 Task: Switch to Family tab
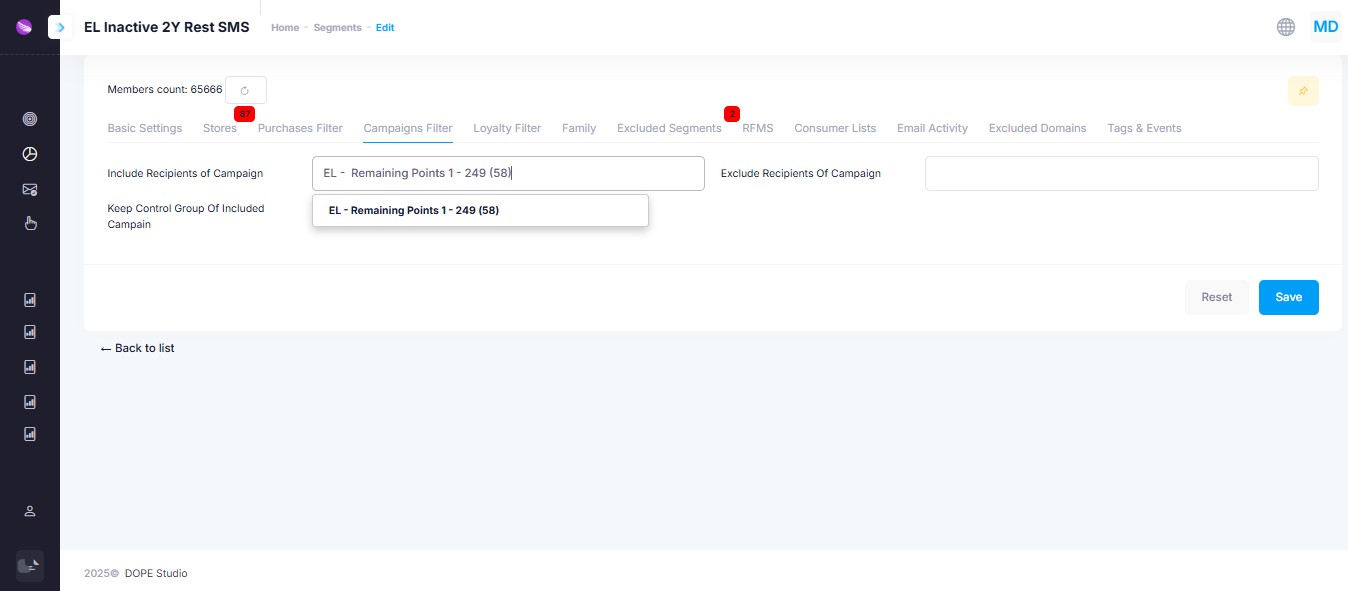(x=579, y=128)
